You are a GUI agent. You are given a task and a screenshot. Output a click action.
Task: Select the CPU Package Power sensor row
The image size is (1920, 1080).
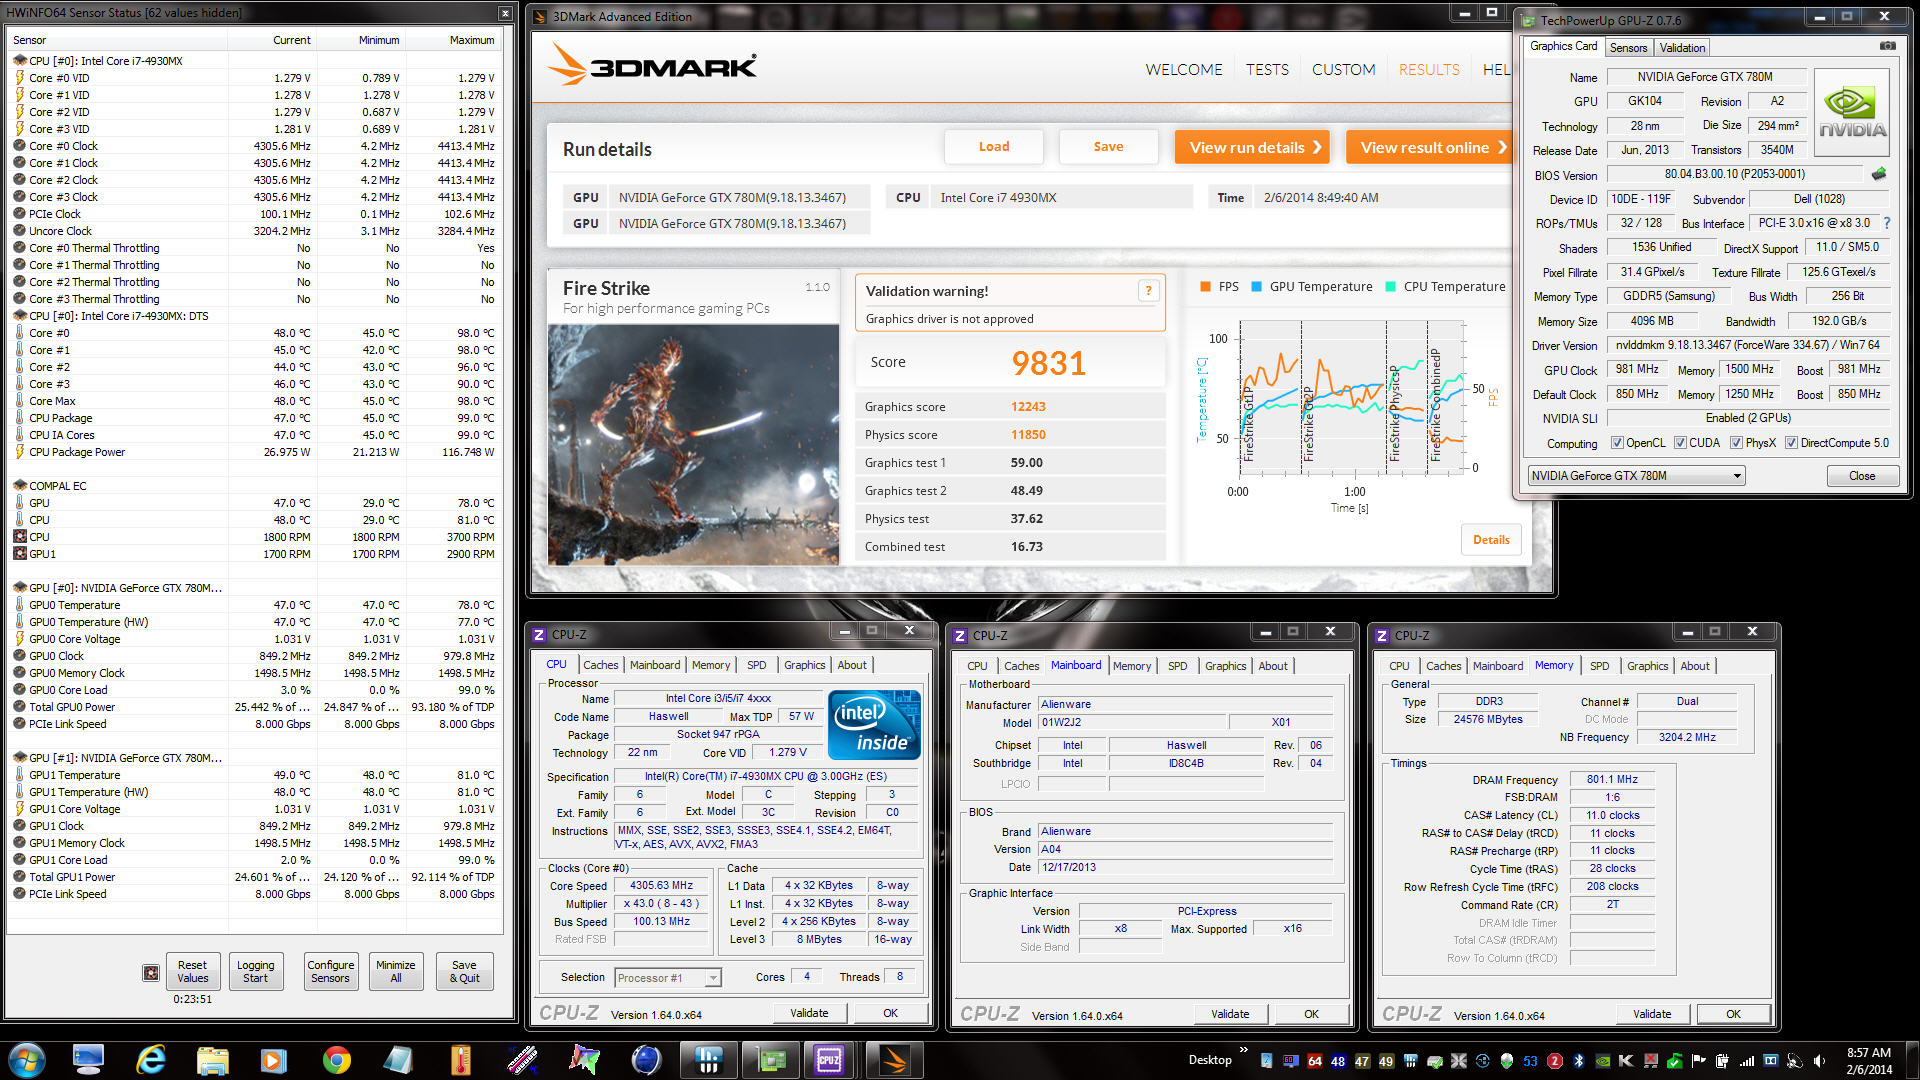256,452
